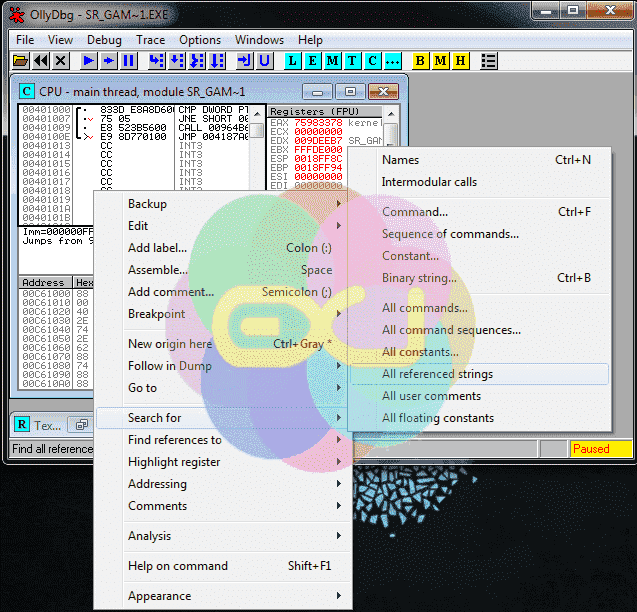Click the Step into toolbar icon
Screen dimensions: 637x612
tap(157, 61)
